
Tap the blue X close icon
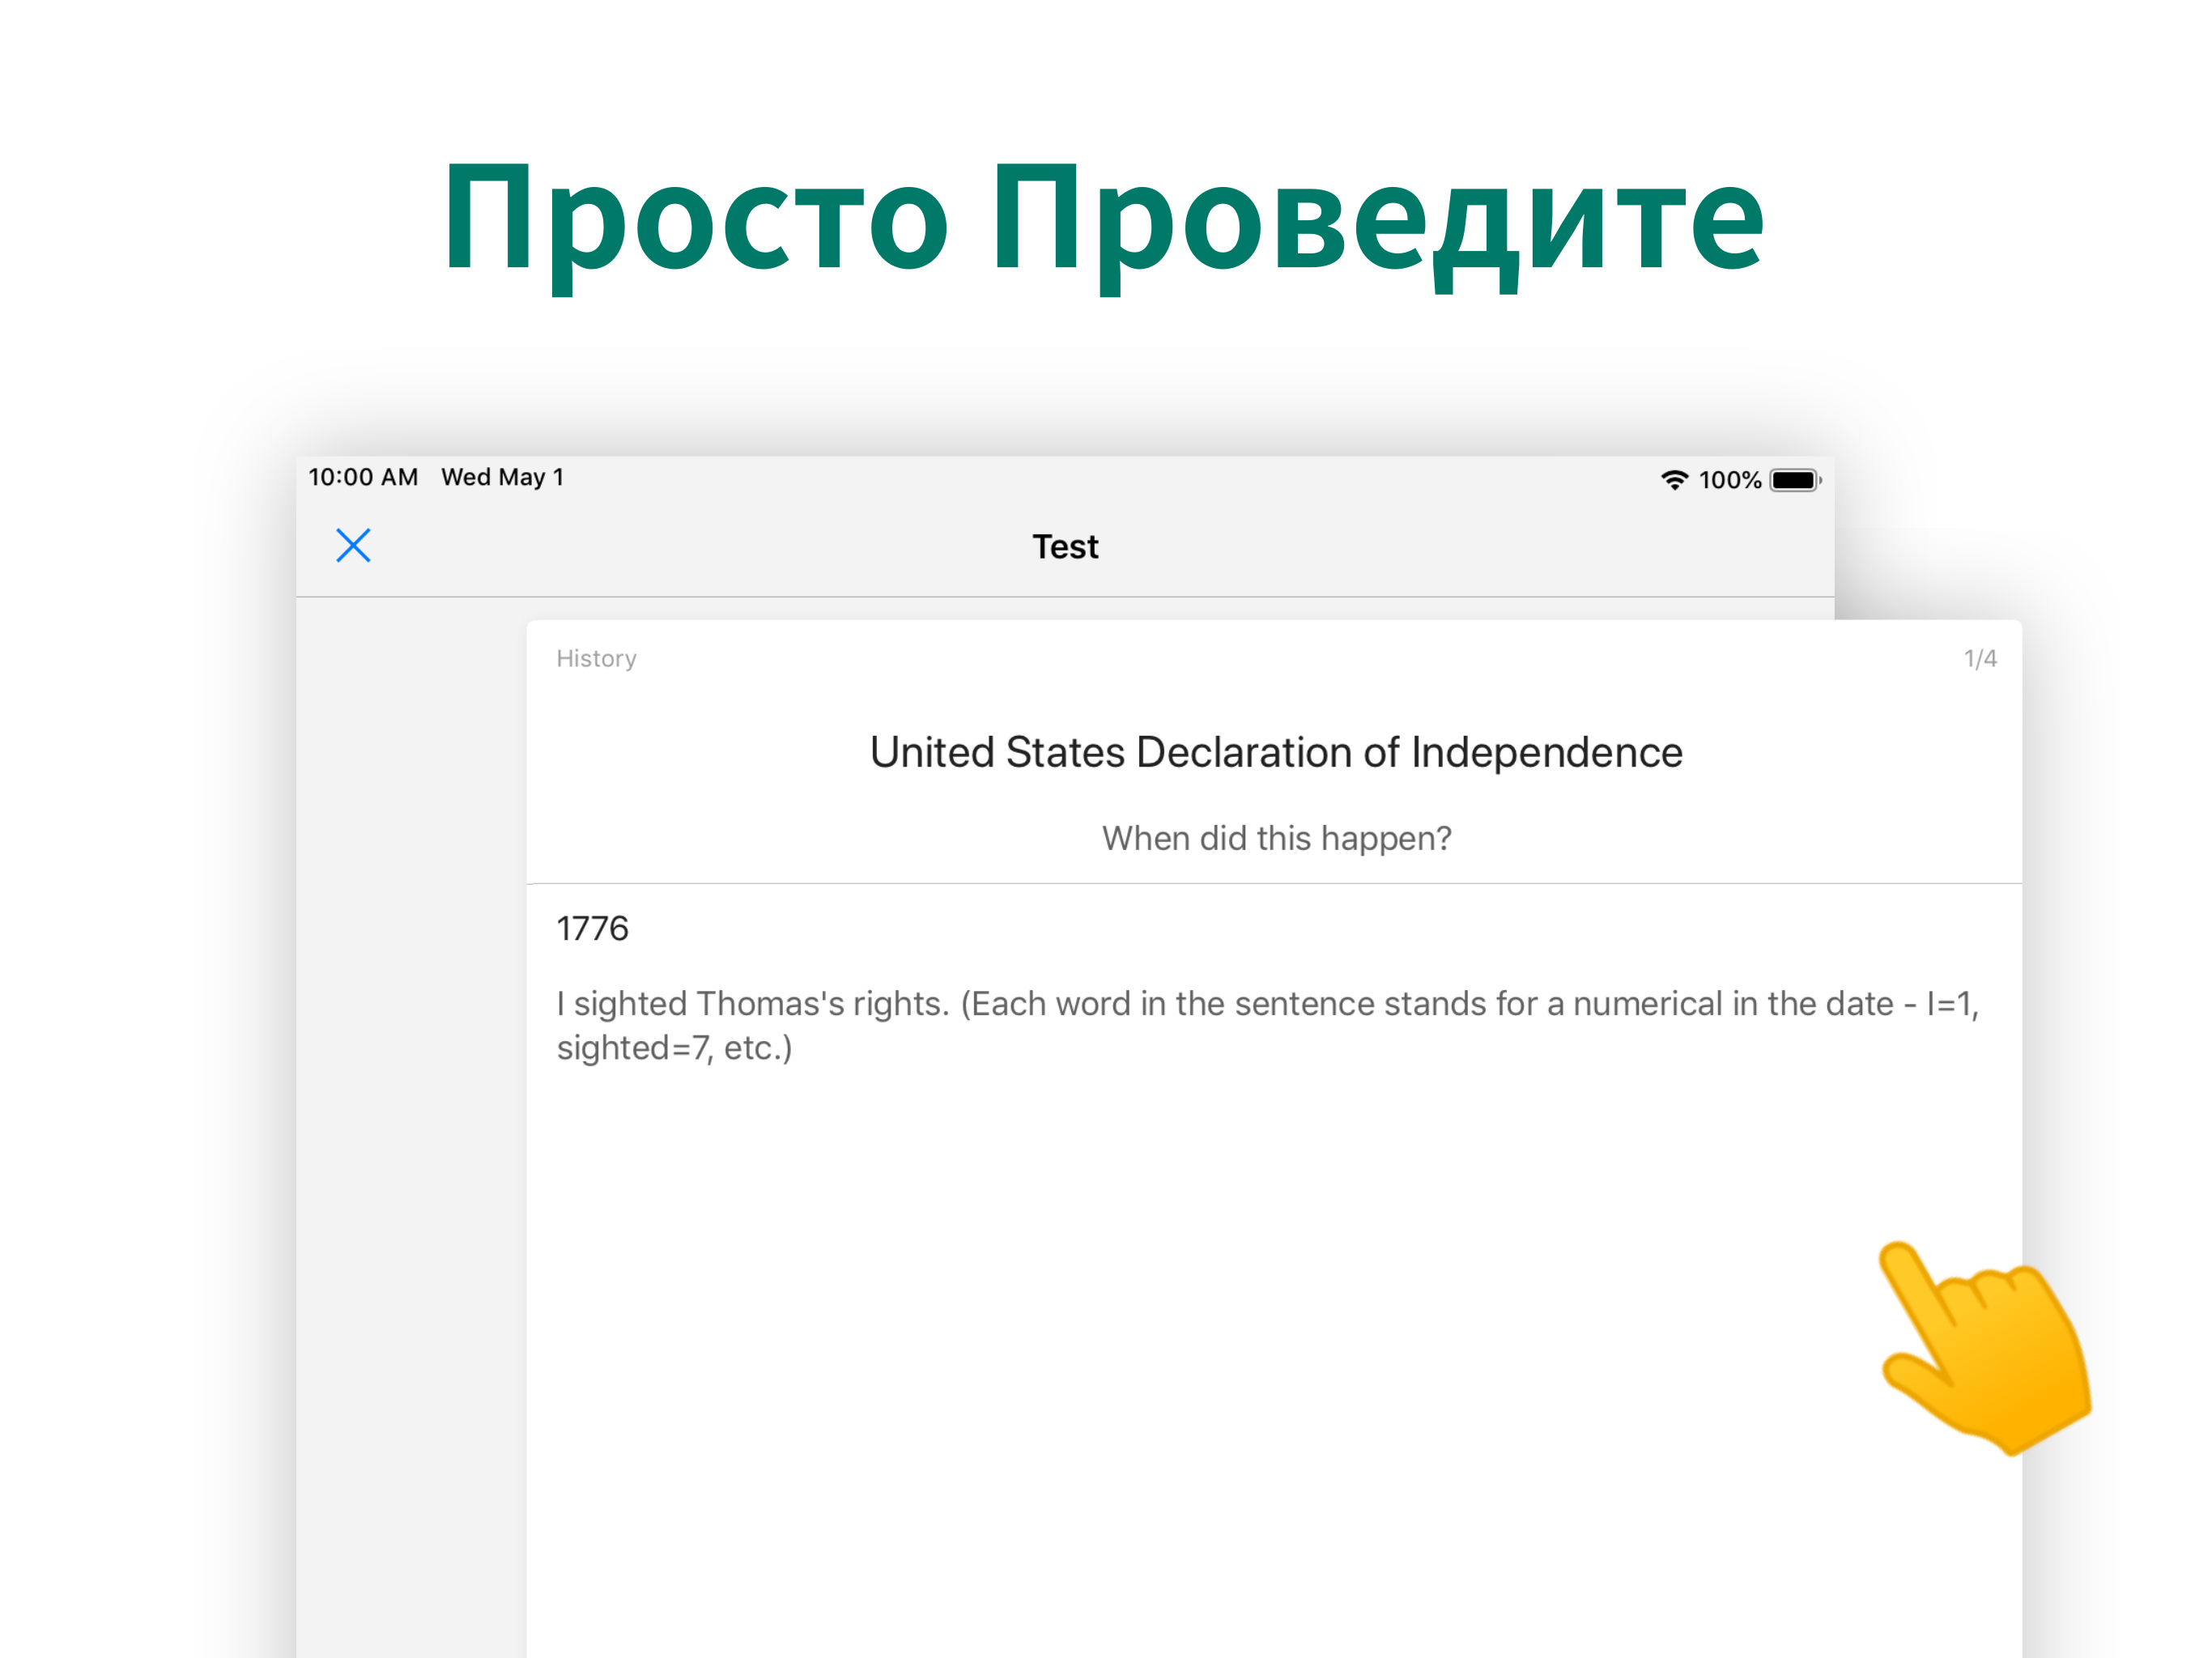pyautogui.click(x=352, y=546)
